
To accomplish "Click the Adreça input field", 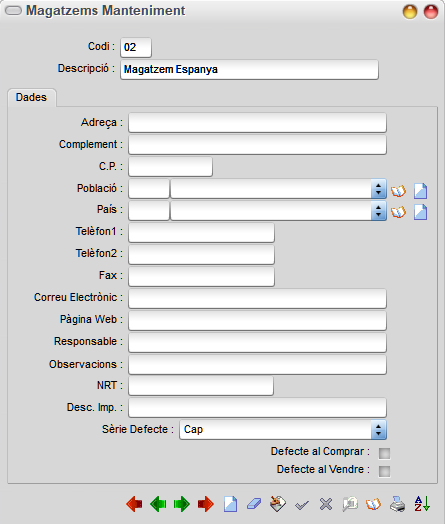I will (258, 123).
